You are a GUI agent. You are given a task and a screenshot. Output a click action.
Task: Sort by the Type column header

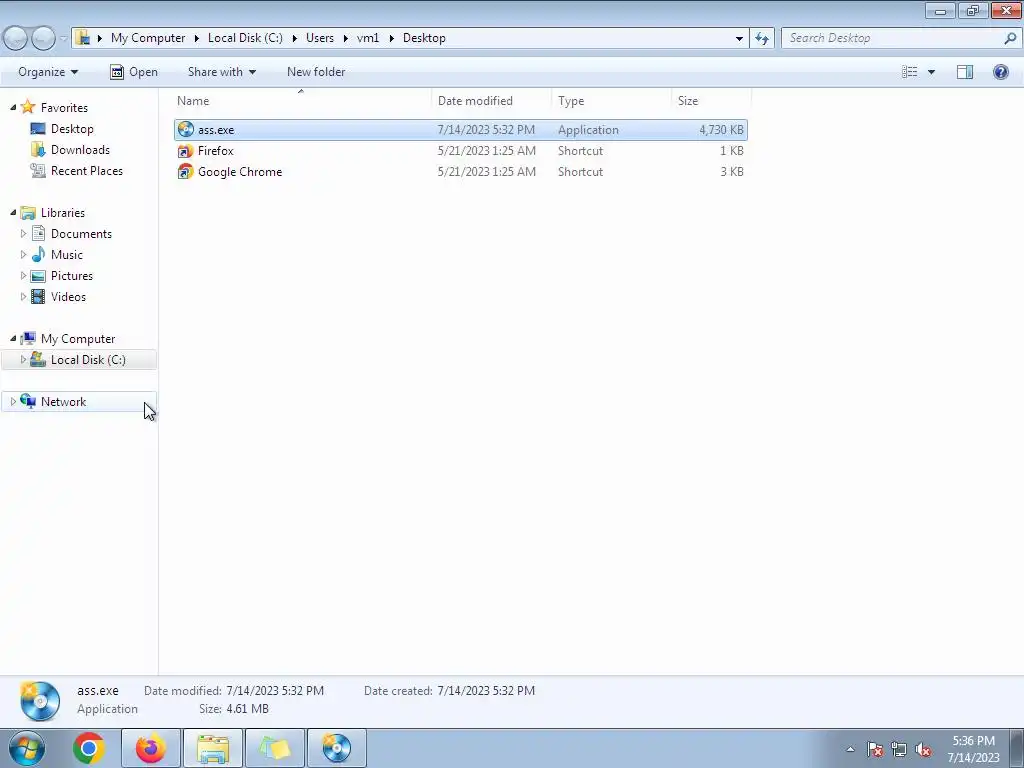pos(611,101)
